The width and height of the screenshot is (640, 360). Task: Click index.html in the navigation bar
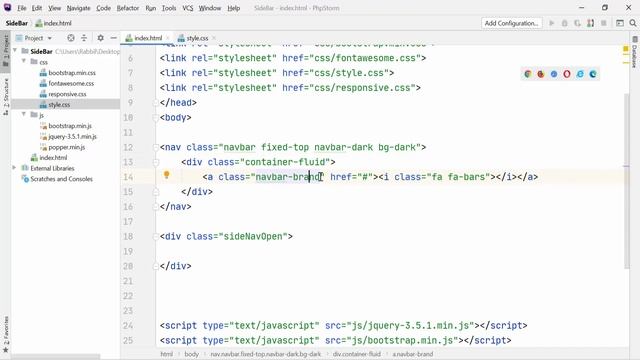pos(53,23)
